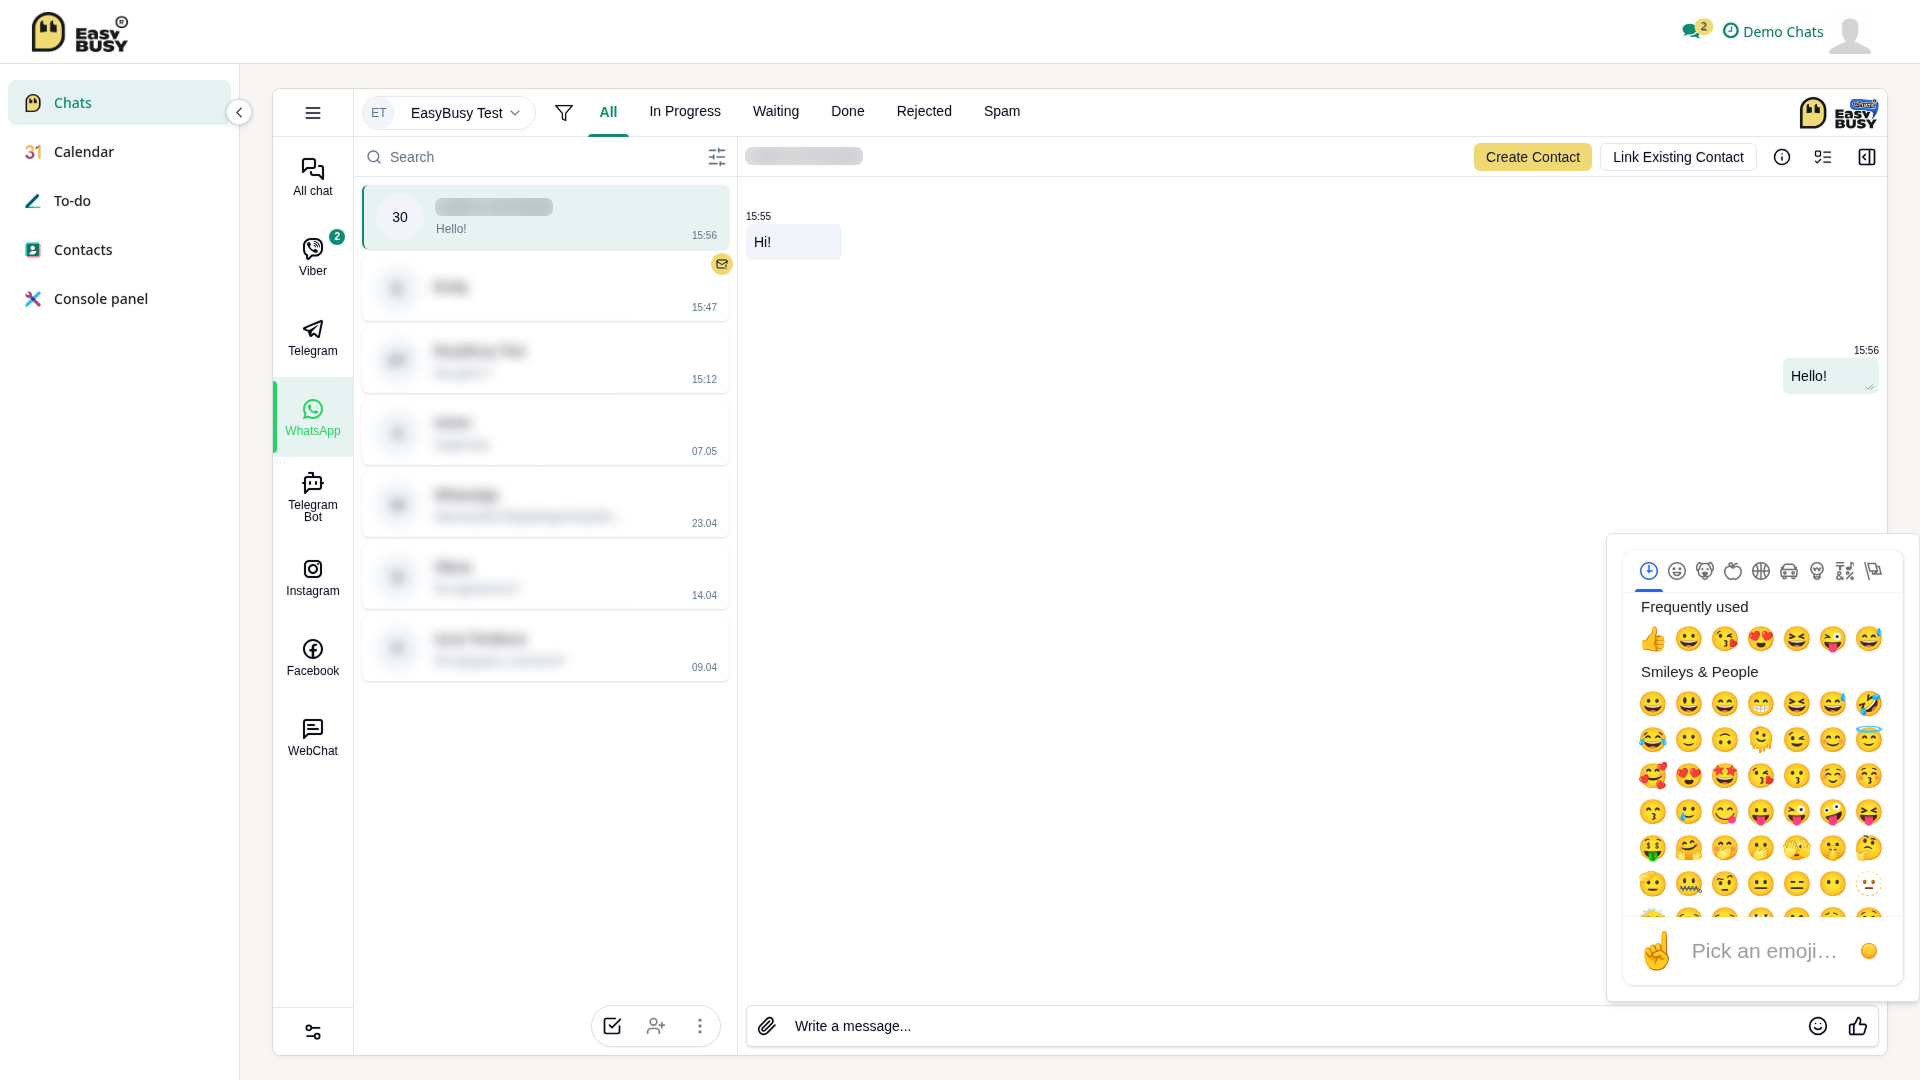Open Console panel in the sidebar
Viewport: 1920px width, 1080px height.
point(119,299)
